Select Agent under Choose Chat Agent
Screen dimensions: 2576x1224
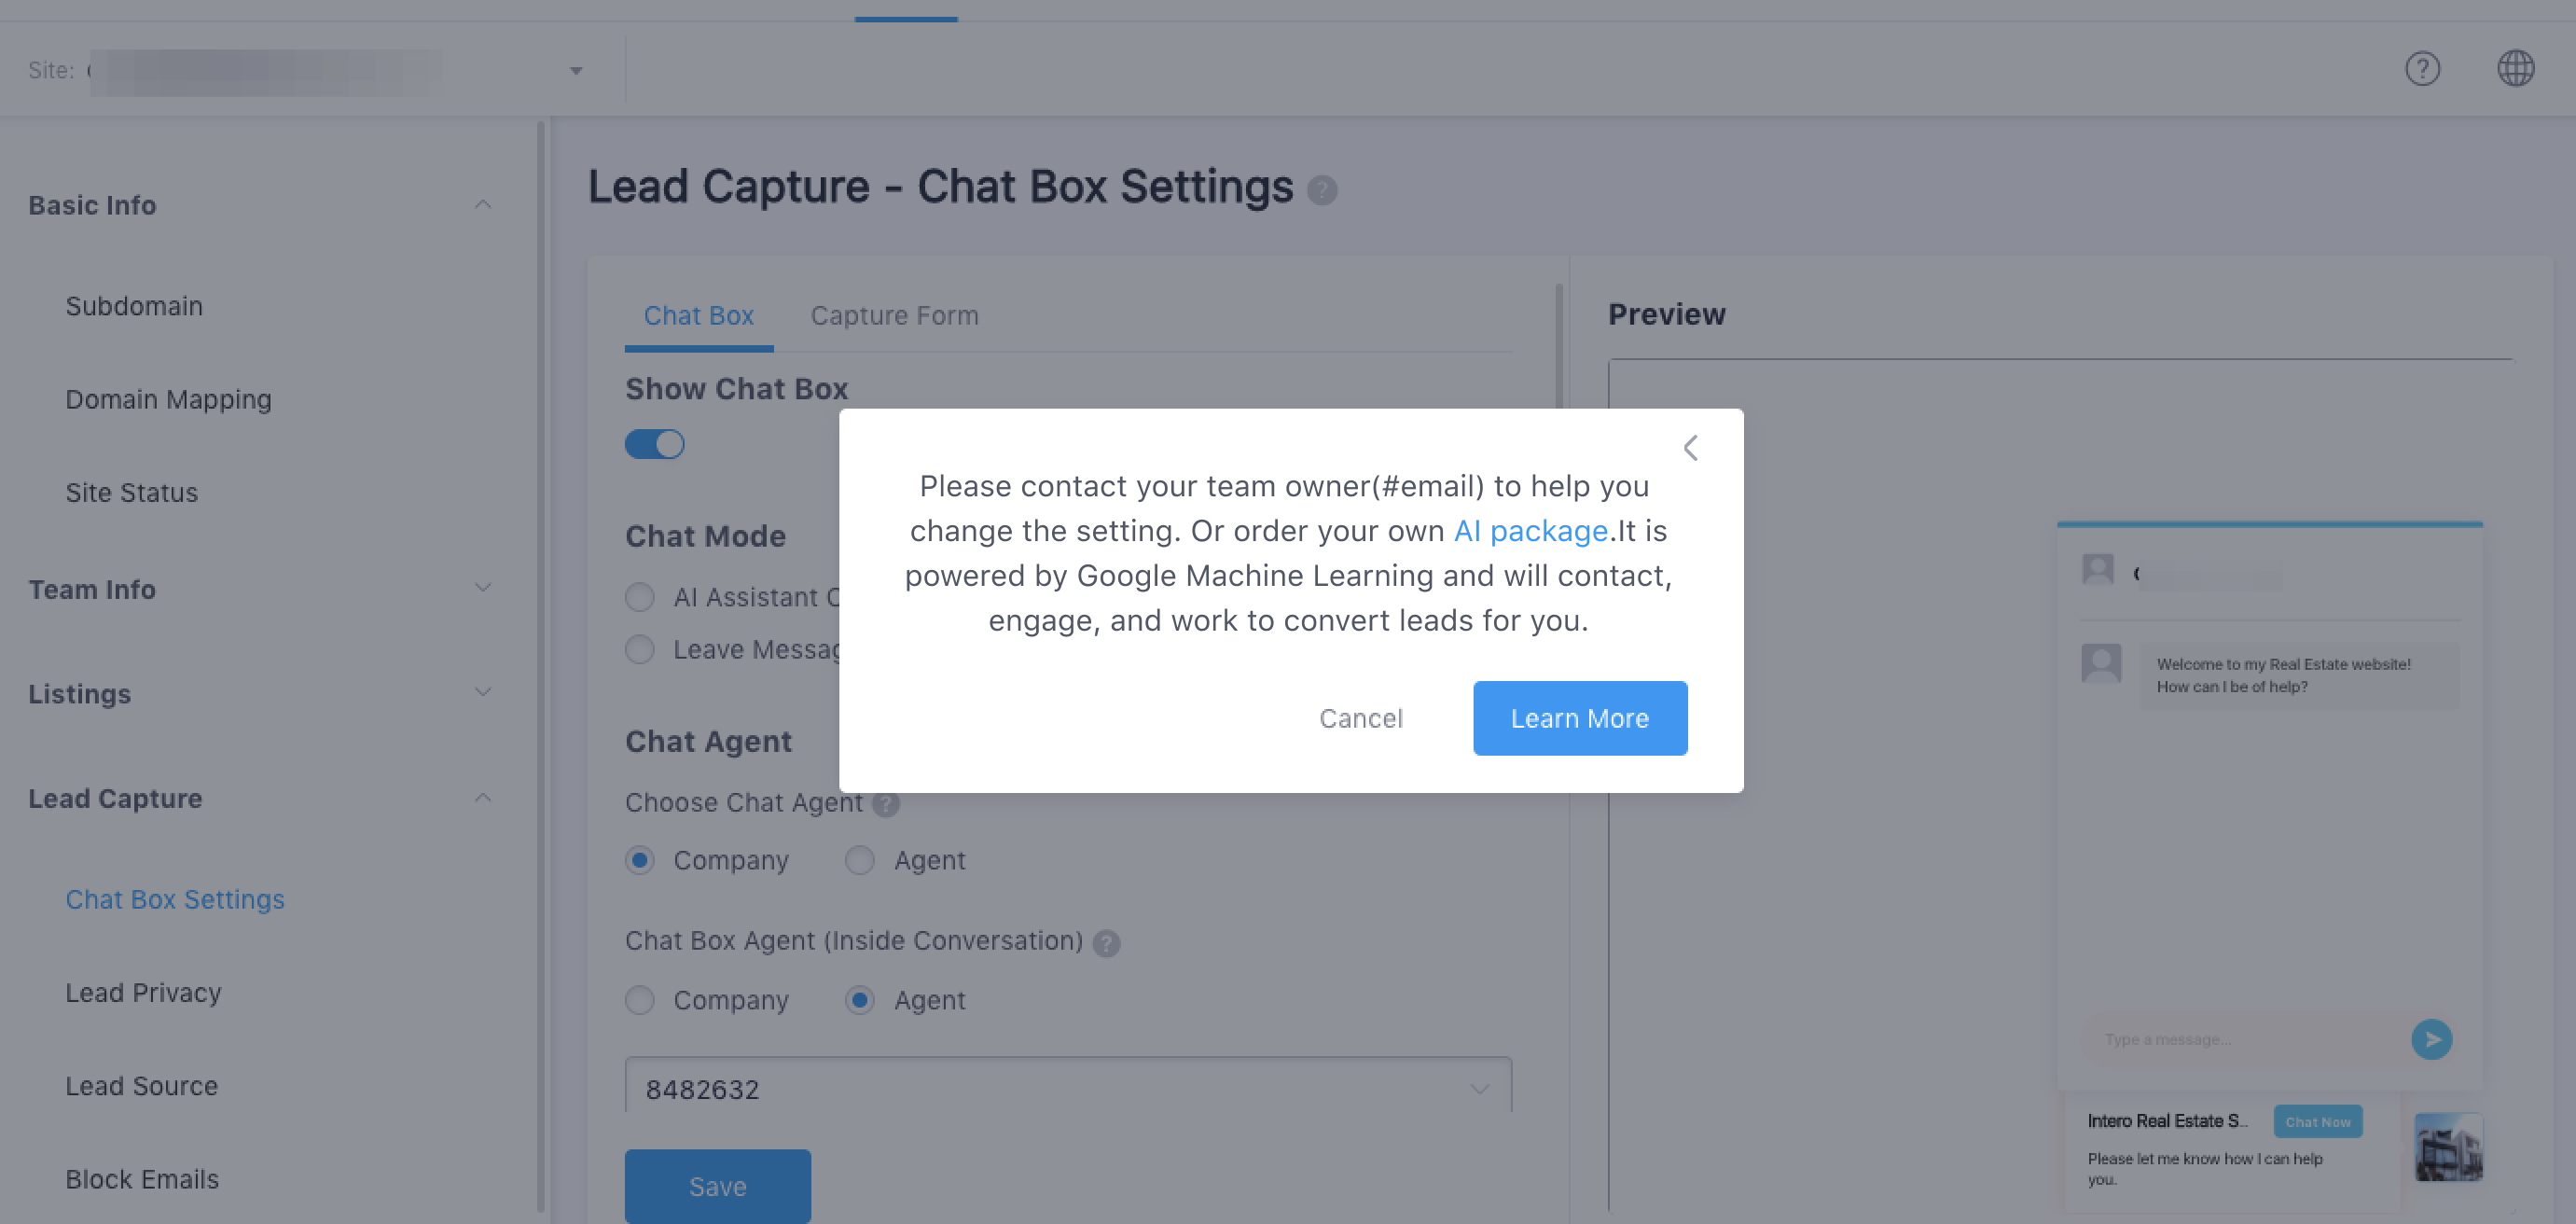pyautogui.click(x=860, y=860)
